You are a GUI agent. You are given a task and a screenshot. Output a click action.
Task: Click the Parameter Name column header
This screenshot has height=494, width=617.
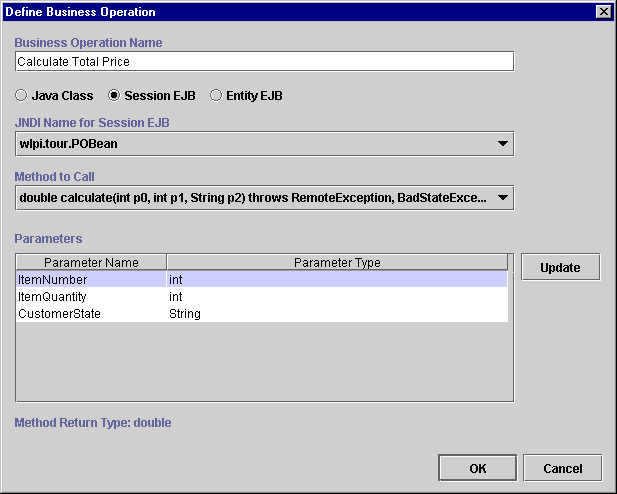click(x=91, y=263)
